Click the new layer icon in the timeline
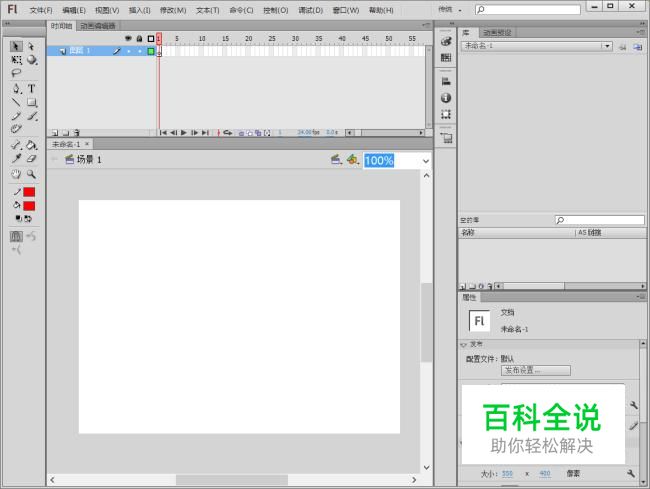 pyautogui.click(x=55, y=133)
